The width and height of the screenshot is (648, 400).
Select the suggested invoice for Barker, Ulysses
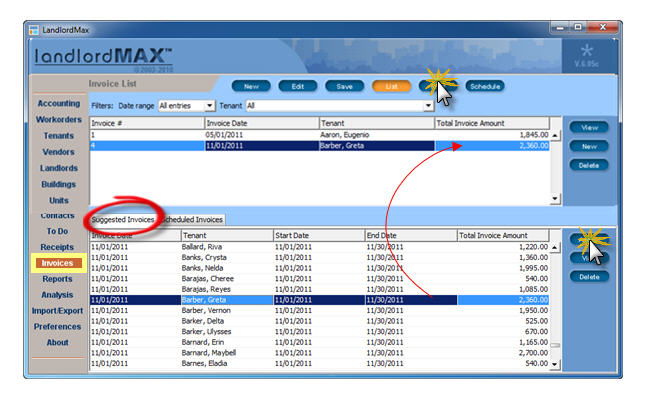coord(319,332)
